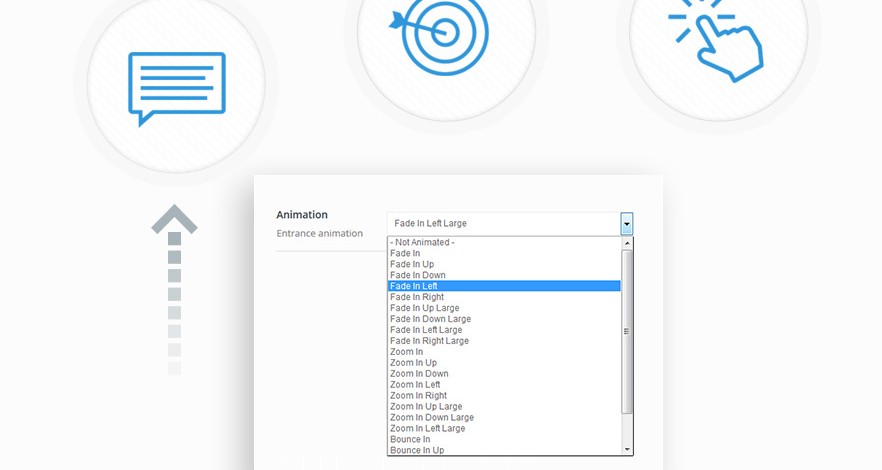Select 'Fade In Up' option
The height and width of the screenshot is (470, 882).
(x=504, y=264)
